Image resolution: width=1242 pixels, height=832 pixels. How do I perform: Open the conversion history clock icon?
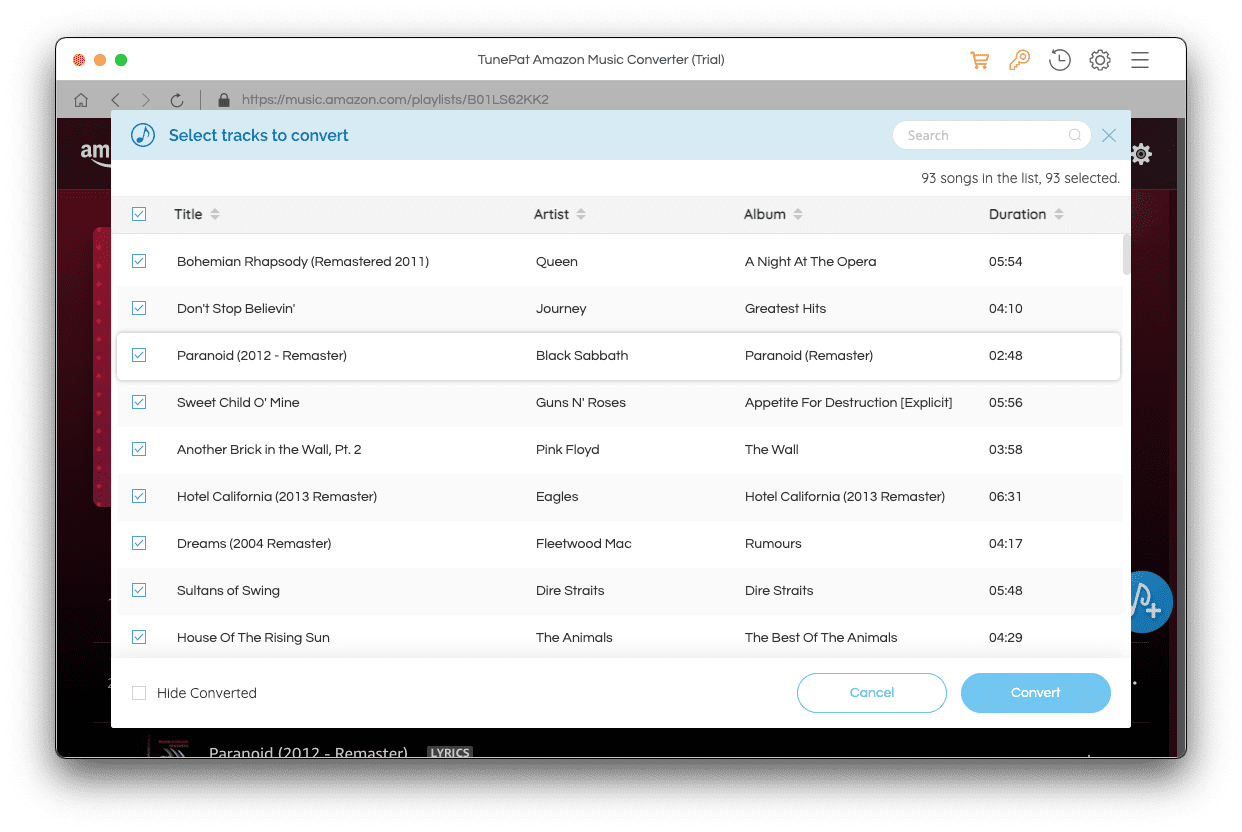[x=1060, y=60]
